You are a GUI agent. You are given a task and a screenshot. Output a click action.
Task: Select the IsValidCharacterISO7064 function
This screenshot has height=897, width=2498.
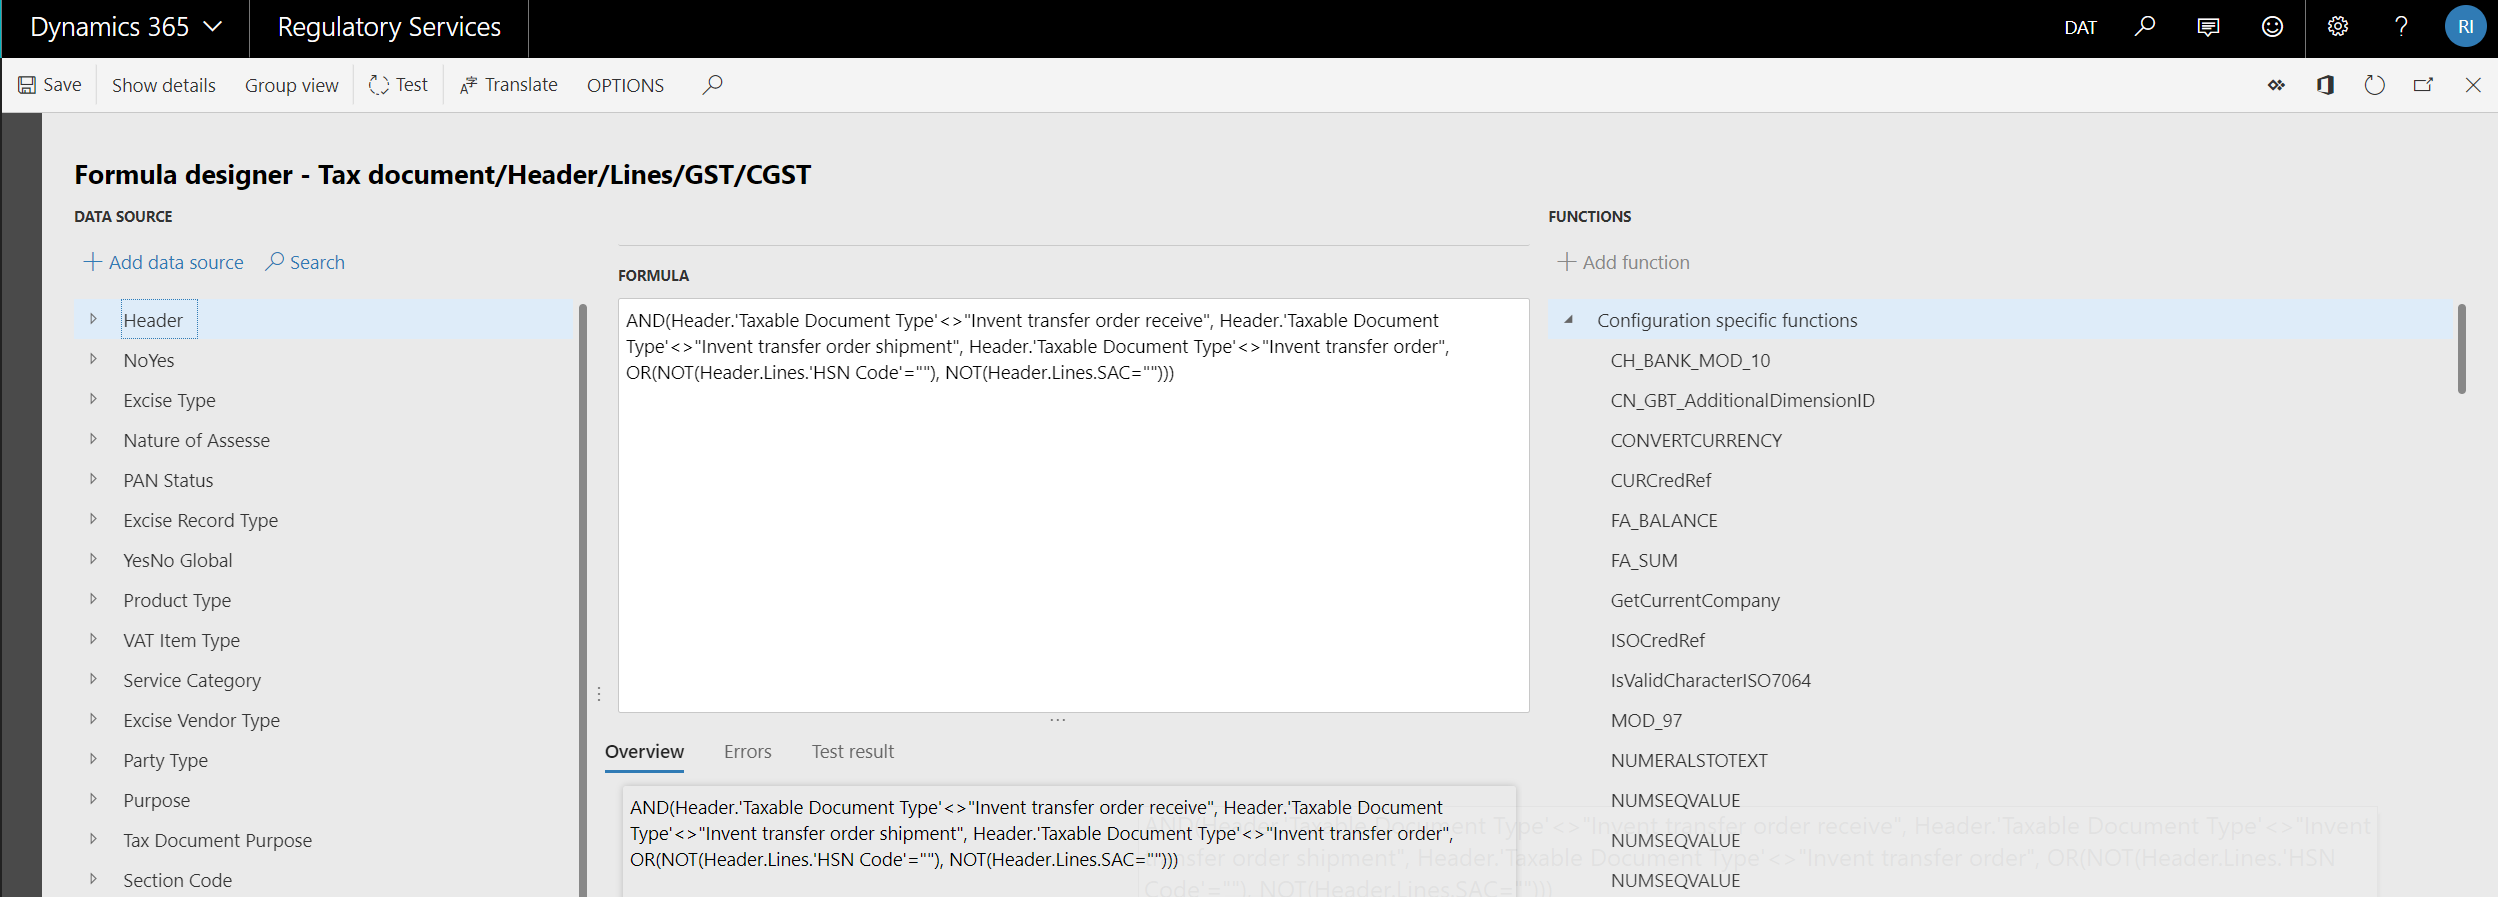[1710, 680]
